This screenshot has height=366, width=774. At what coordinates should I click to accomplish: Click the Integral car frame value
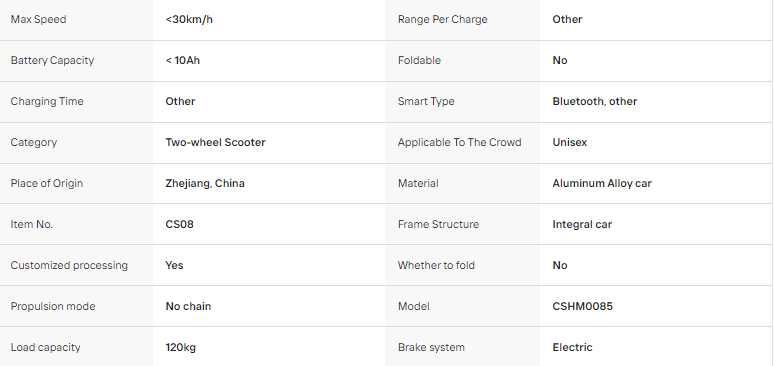tap(582, 224)
